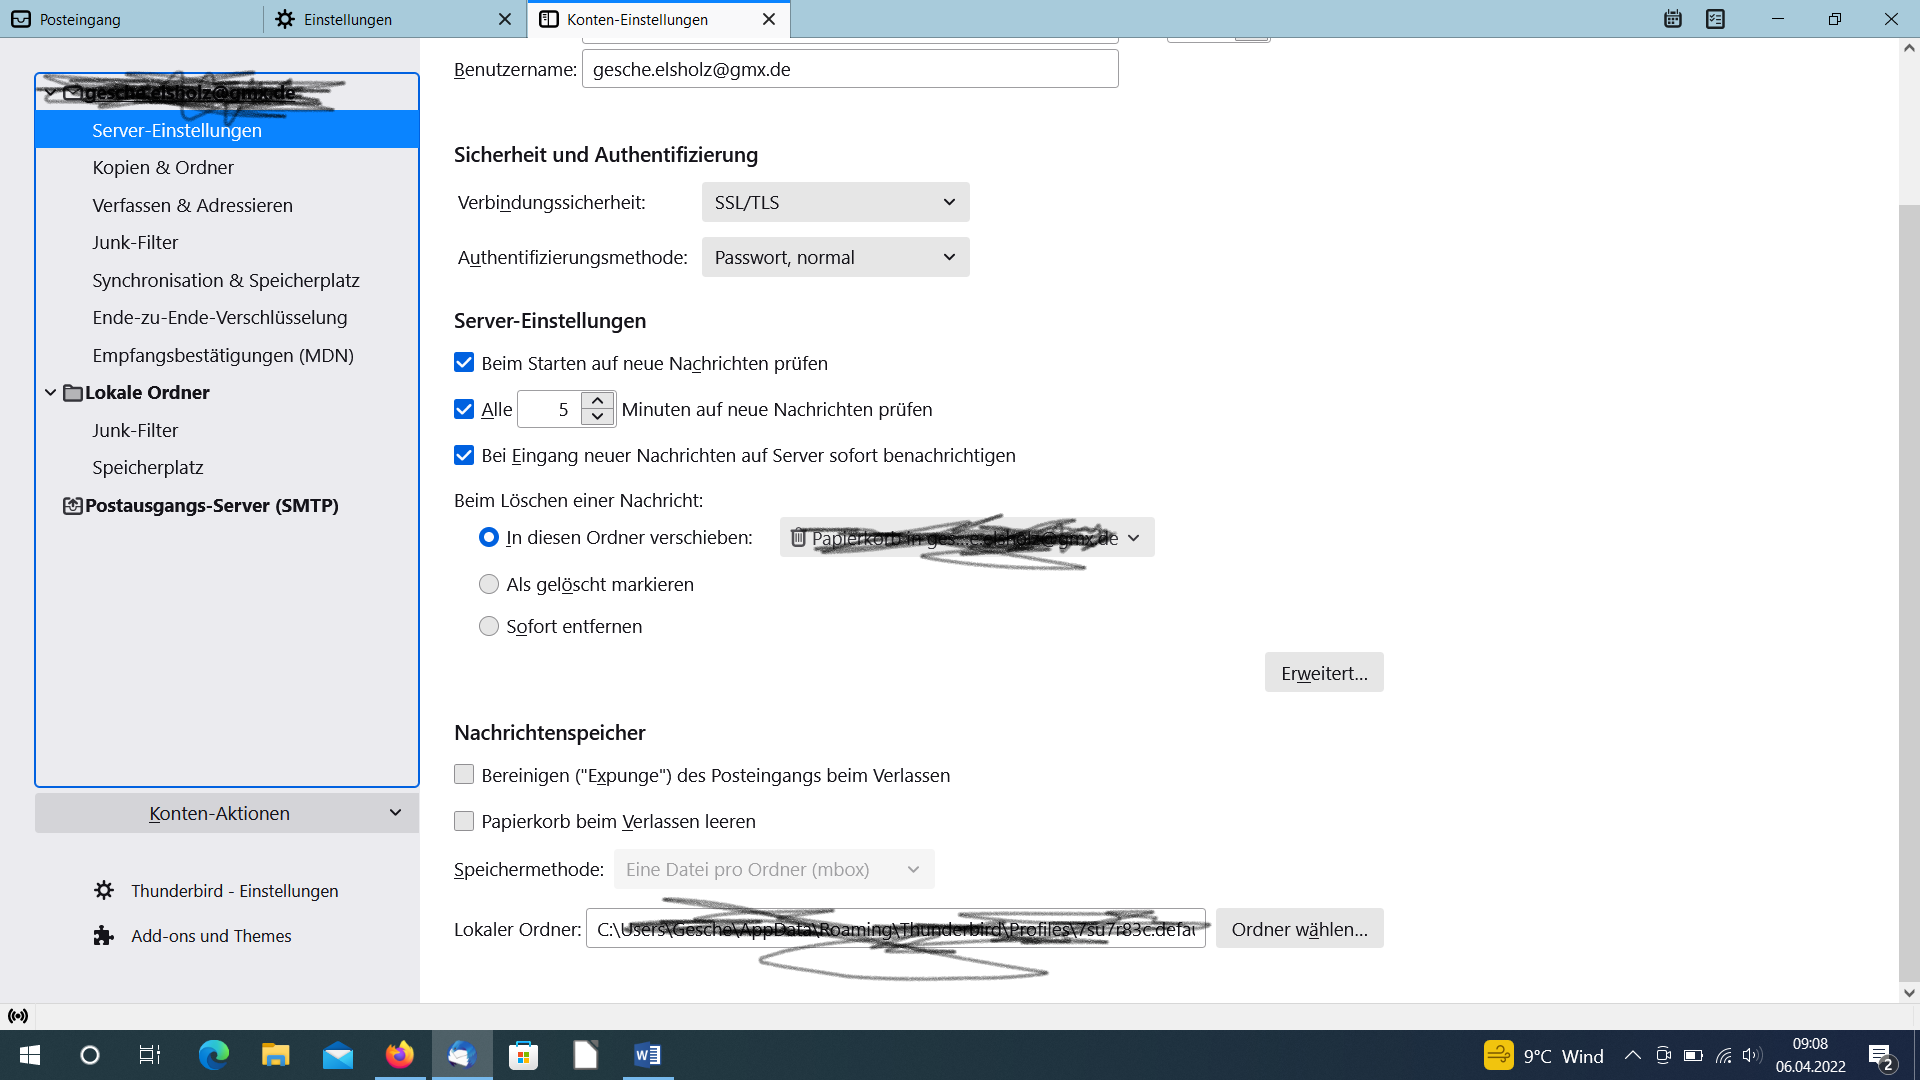Click the Ordner wählen... button
This screenshot has width=1920, height=1080.
pos(1299,929)
